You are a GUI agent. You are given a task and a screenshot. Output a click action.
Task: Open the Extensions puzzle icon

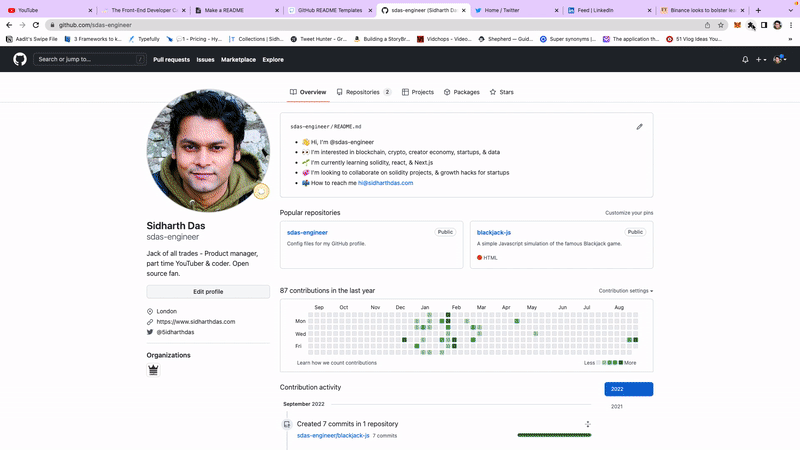click(x=751, y=25)
